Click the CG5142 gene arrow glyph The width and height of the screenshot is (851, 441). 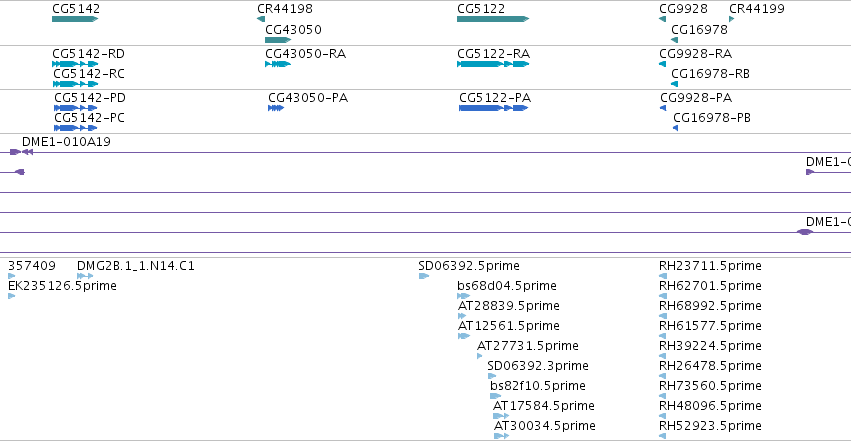click(75, 19)
